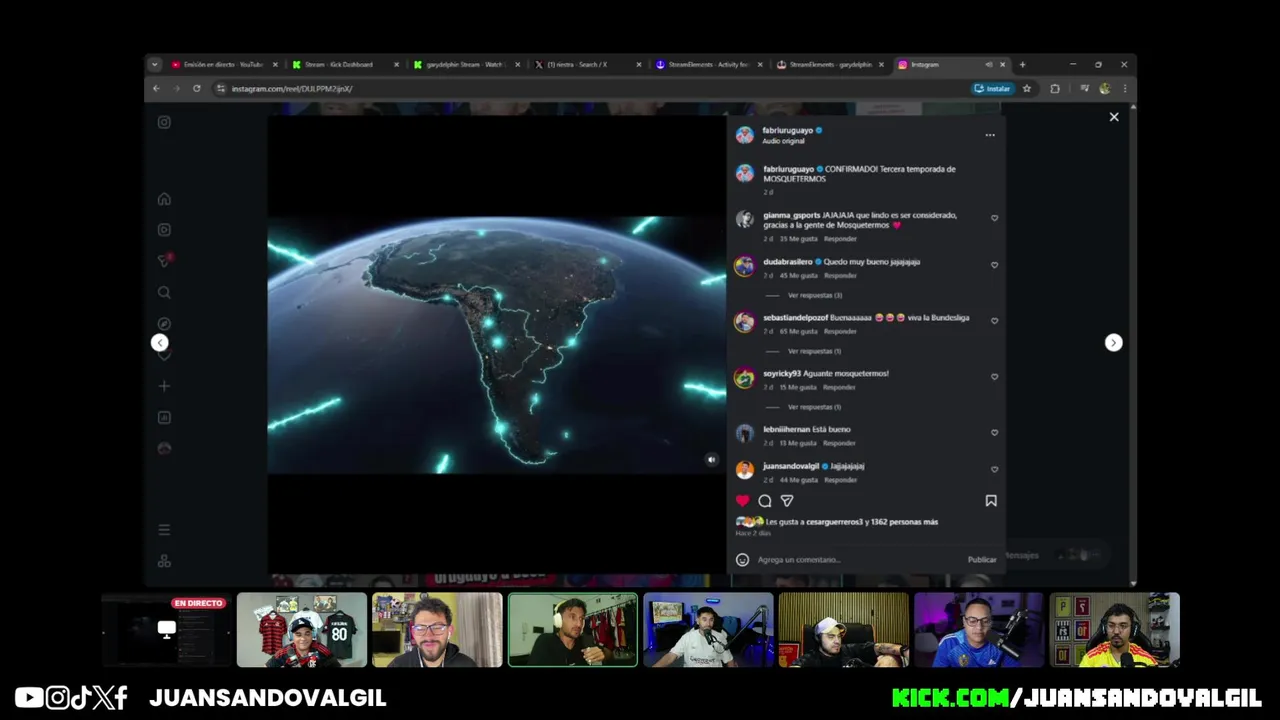Close the reel viewer with the X

pos(1114,117)
